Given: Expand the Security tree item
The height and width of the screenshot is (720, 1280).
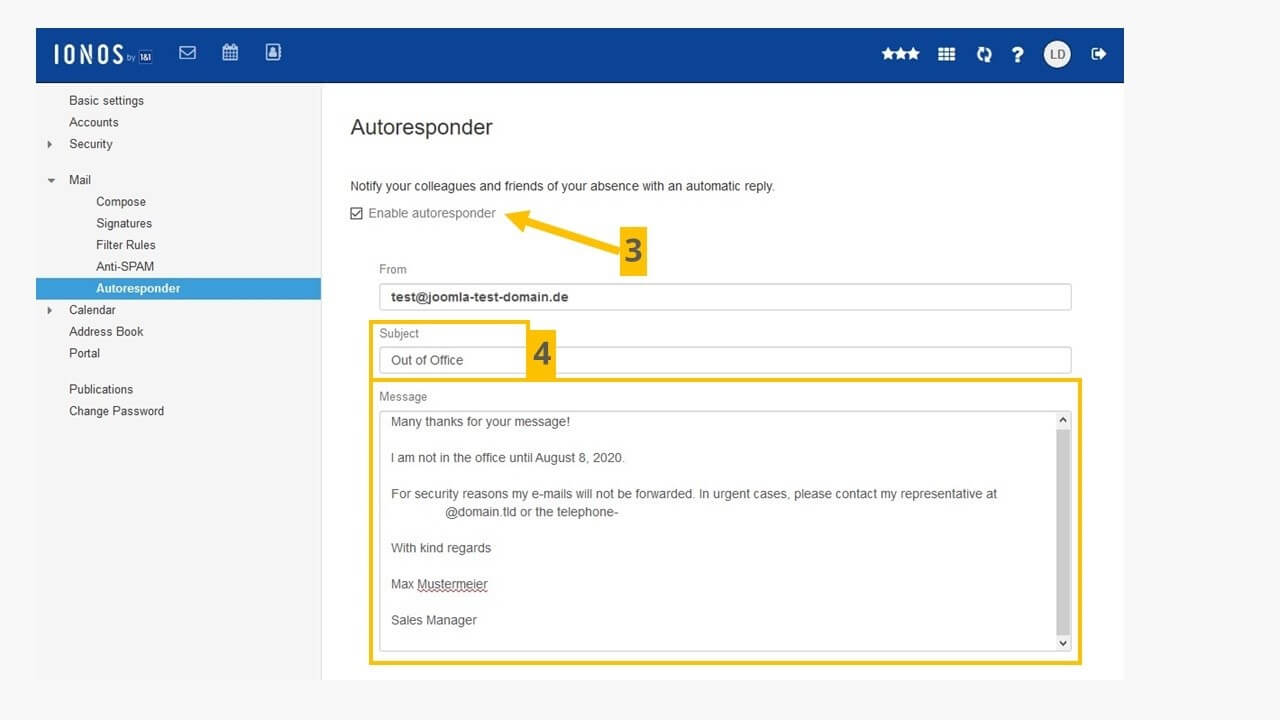Looking at the screenshot, I should (x=49, y=145).
